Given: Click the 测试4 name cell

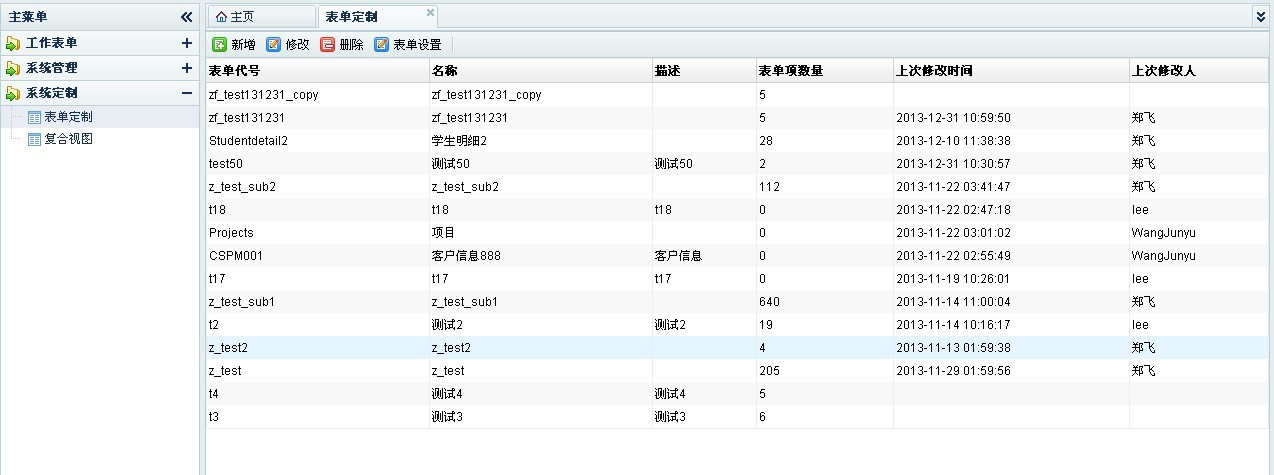Looking at the screenshot, I should pos(540,394).
